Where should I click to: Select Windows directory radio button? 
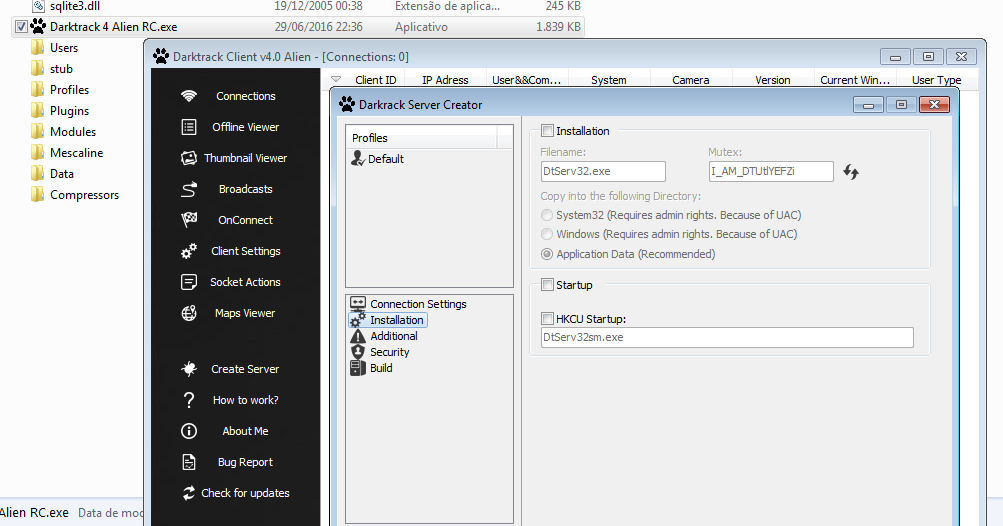pos(547,234)
